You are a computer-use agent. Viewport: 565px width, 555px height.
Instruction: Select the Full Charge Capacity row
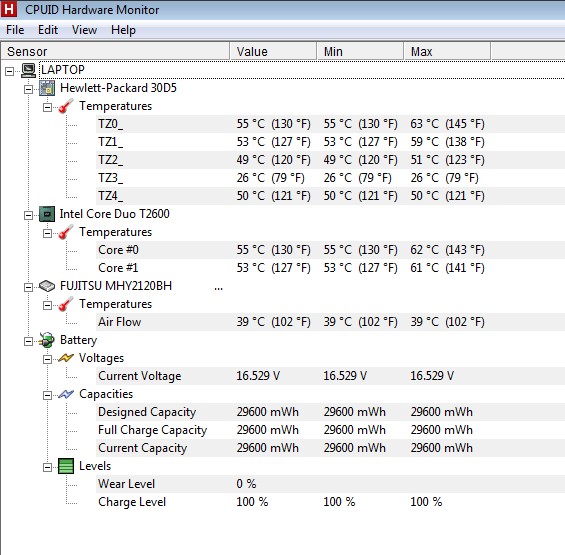pyautogui.click(x=330, y=430)
